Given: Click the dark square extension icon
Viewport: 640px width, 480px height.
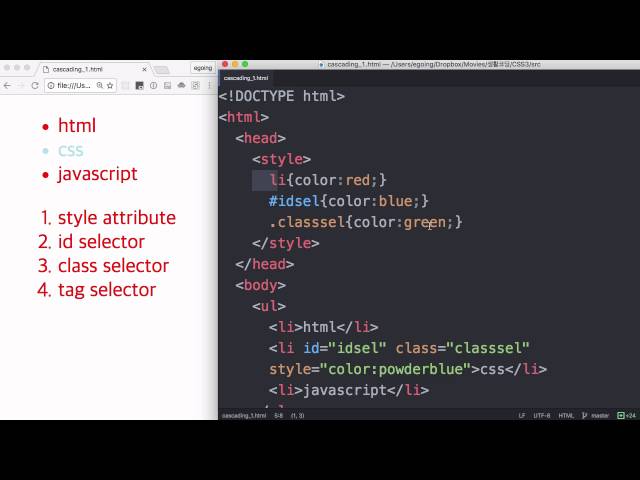Looking at the screenshot, I should 140,85.
